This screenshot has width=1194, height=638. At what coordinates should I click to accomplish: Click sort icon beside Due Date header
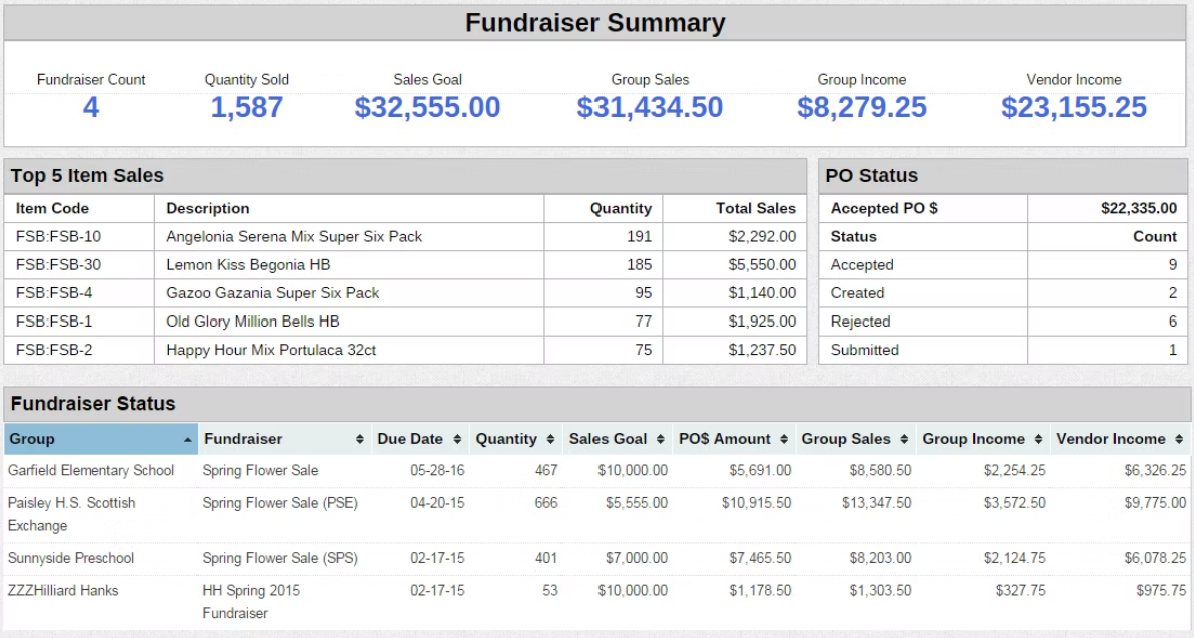tap(457, 440)
